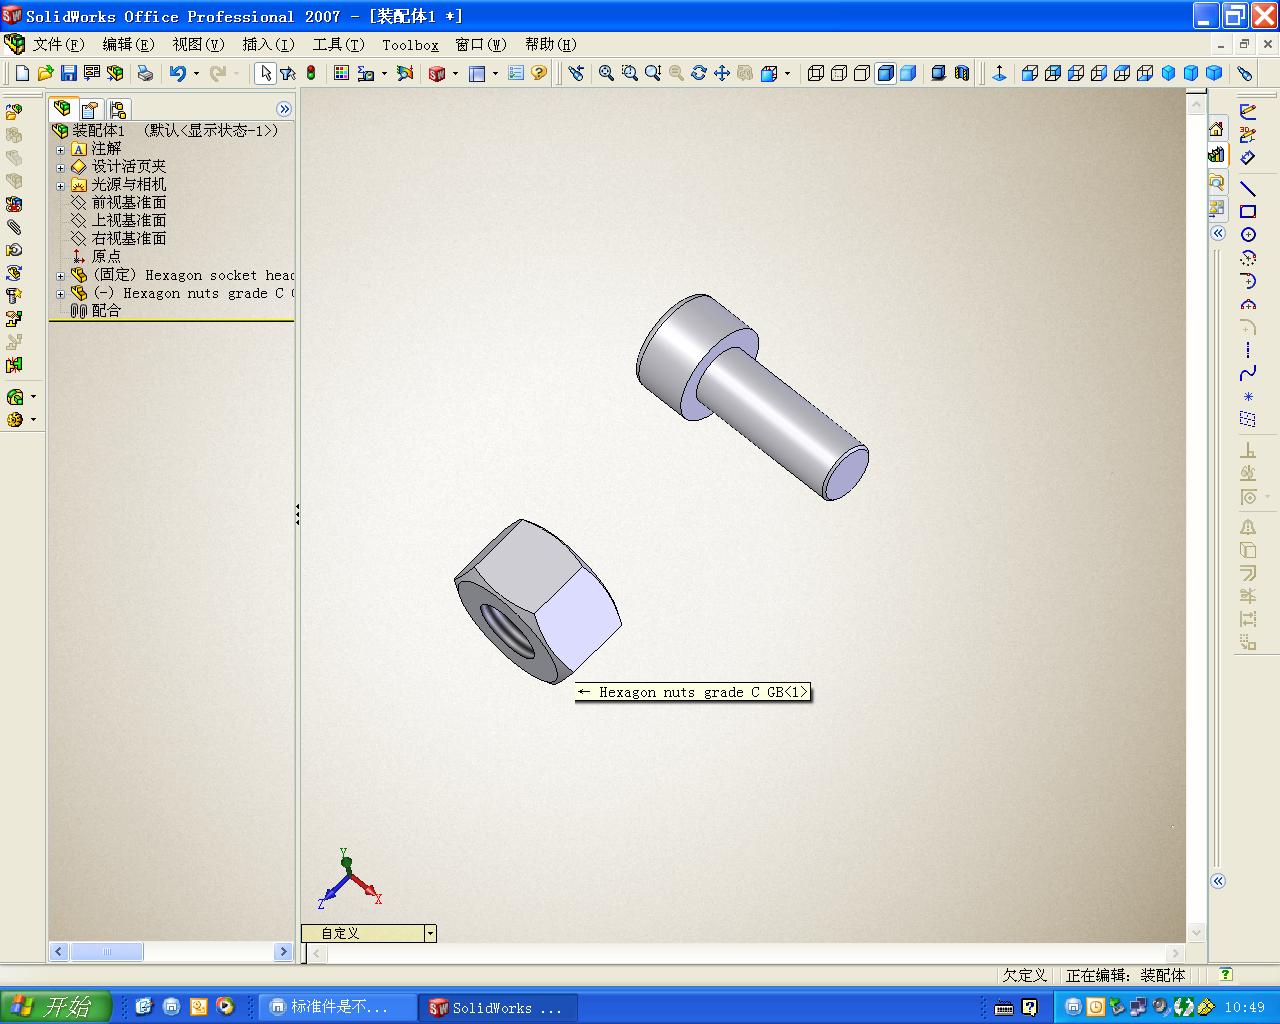
Task: Open the view orientation dropdown arrow
Action: [788, 73]
